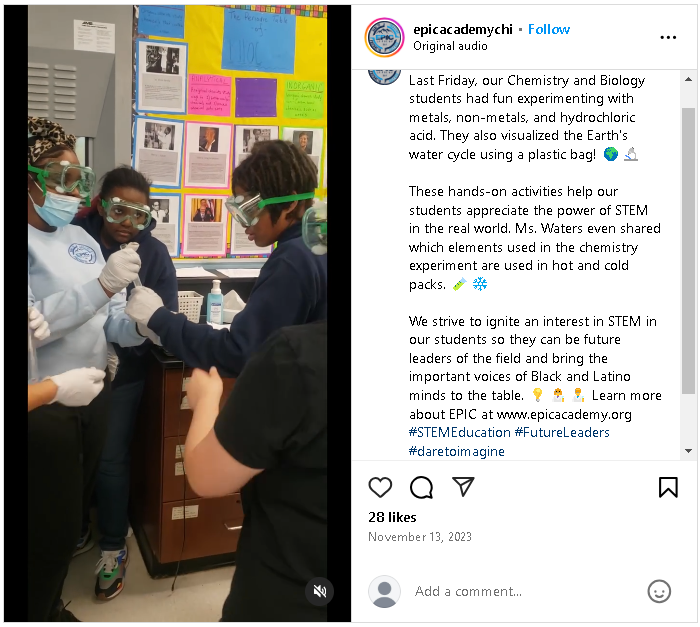
Task: View the 28 likes list
Action: pos(392,517)
